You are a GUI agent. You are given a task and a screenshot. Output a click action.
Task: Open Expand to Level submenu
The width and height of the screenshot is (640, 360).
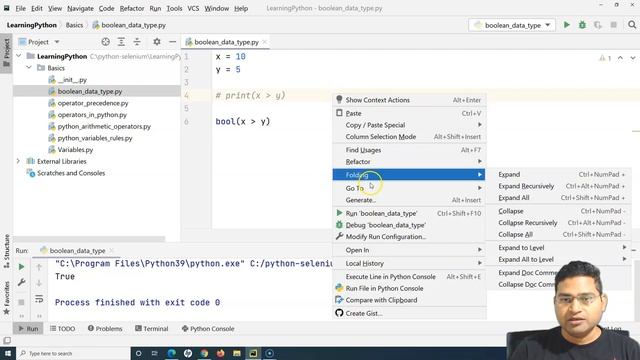coord(559,248)
